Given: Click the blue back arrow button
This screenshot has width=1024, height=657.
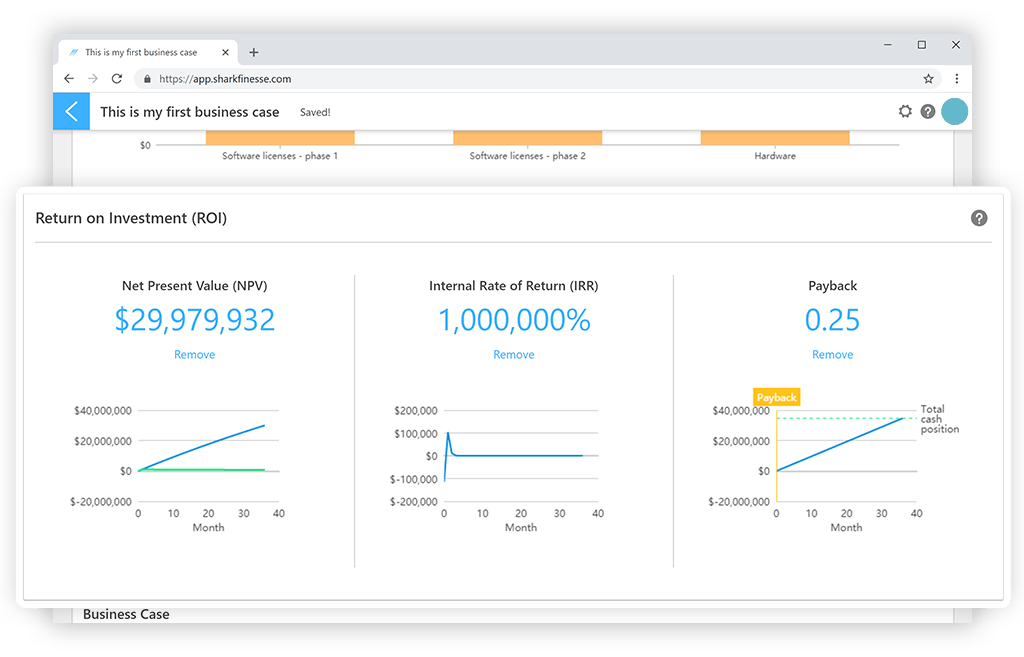Looking at the screenshot, I should pos(71,112).
